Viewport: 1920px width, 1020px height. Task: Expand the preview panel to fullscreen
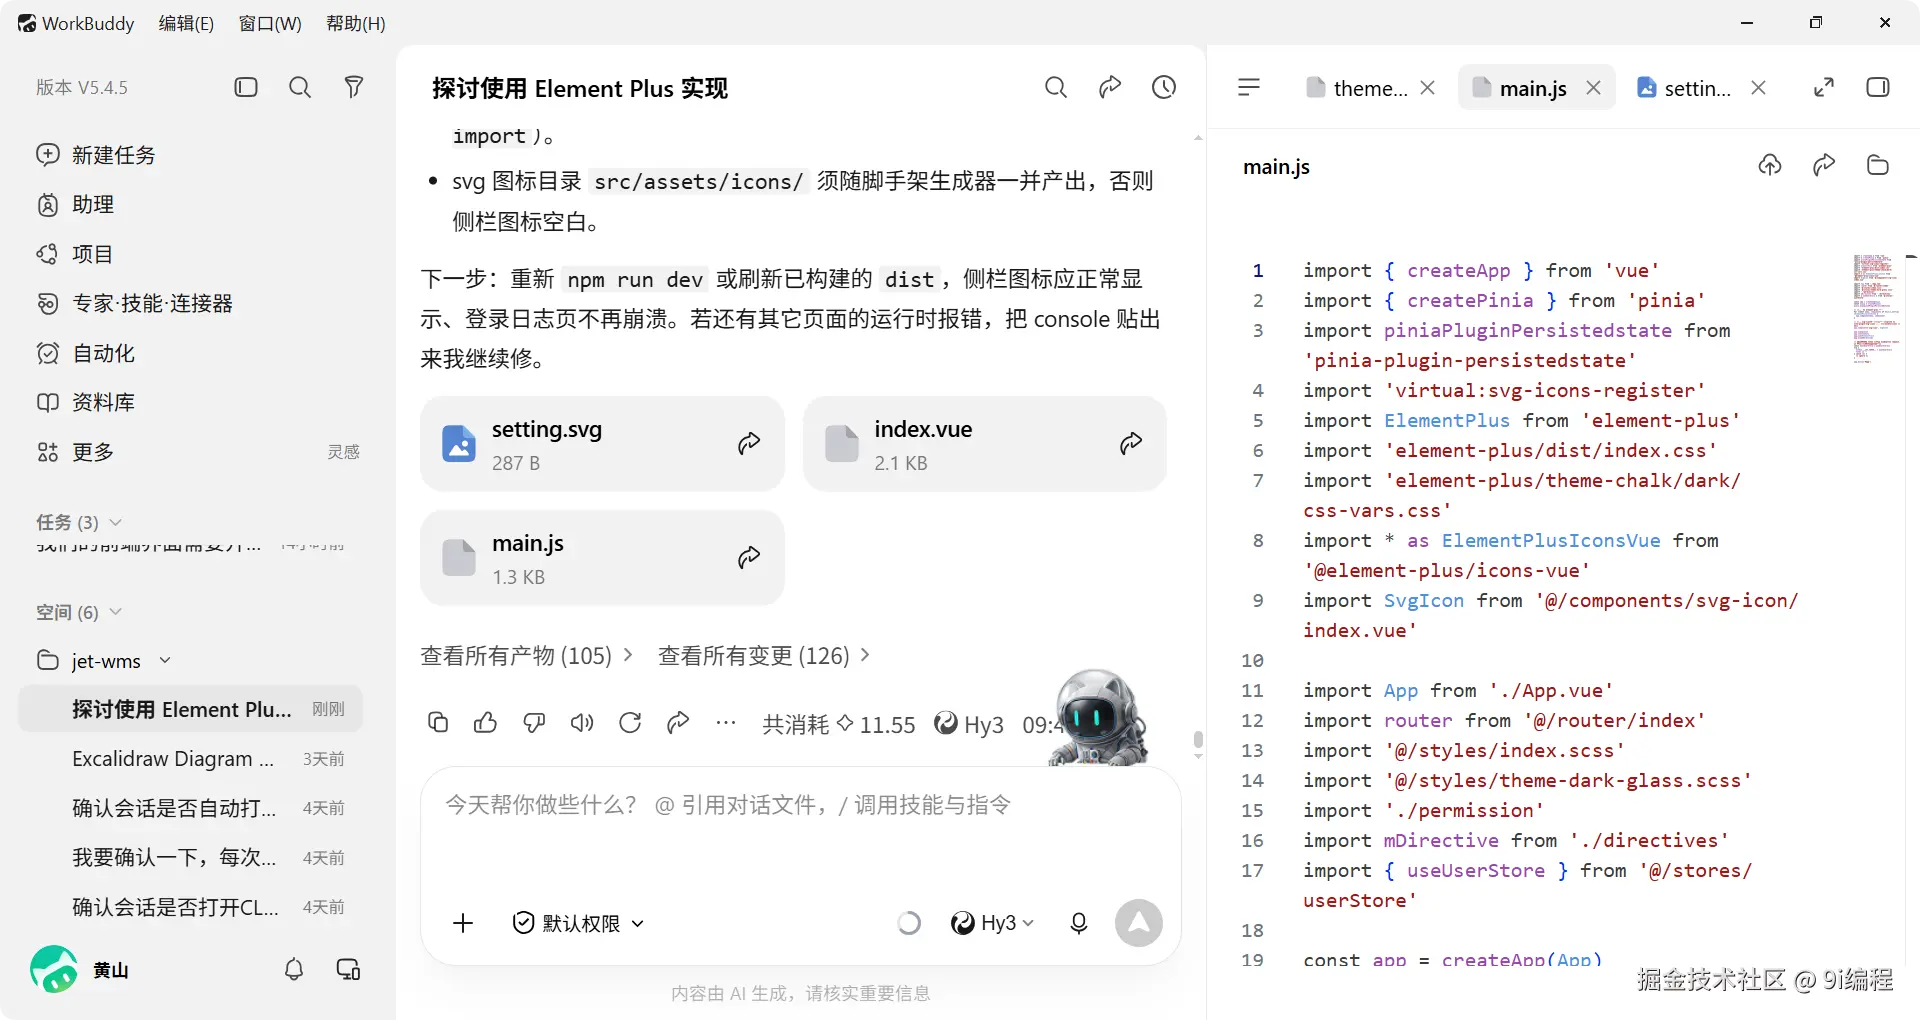point(1824,87)
